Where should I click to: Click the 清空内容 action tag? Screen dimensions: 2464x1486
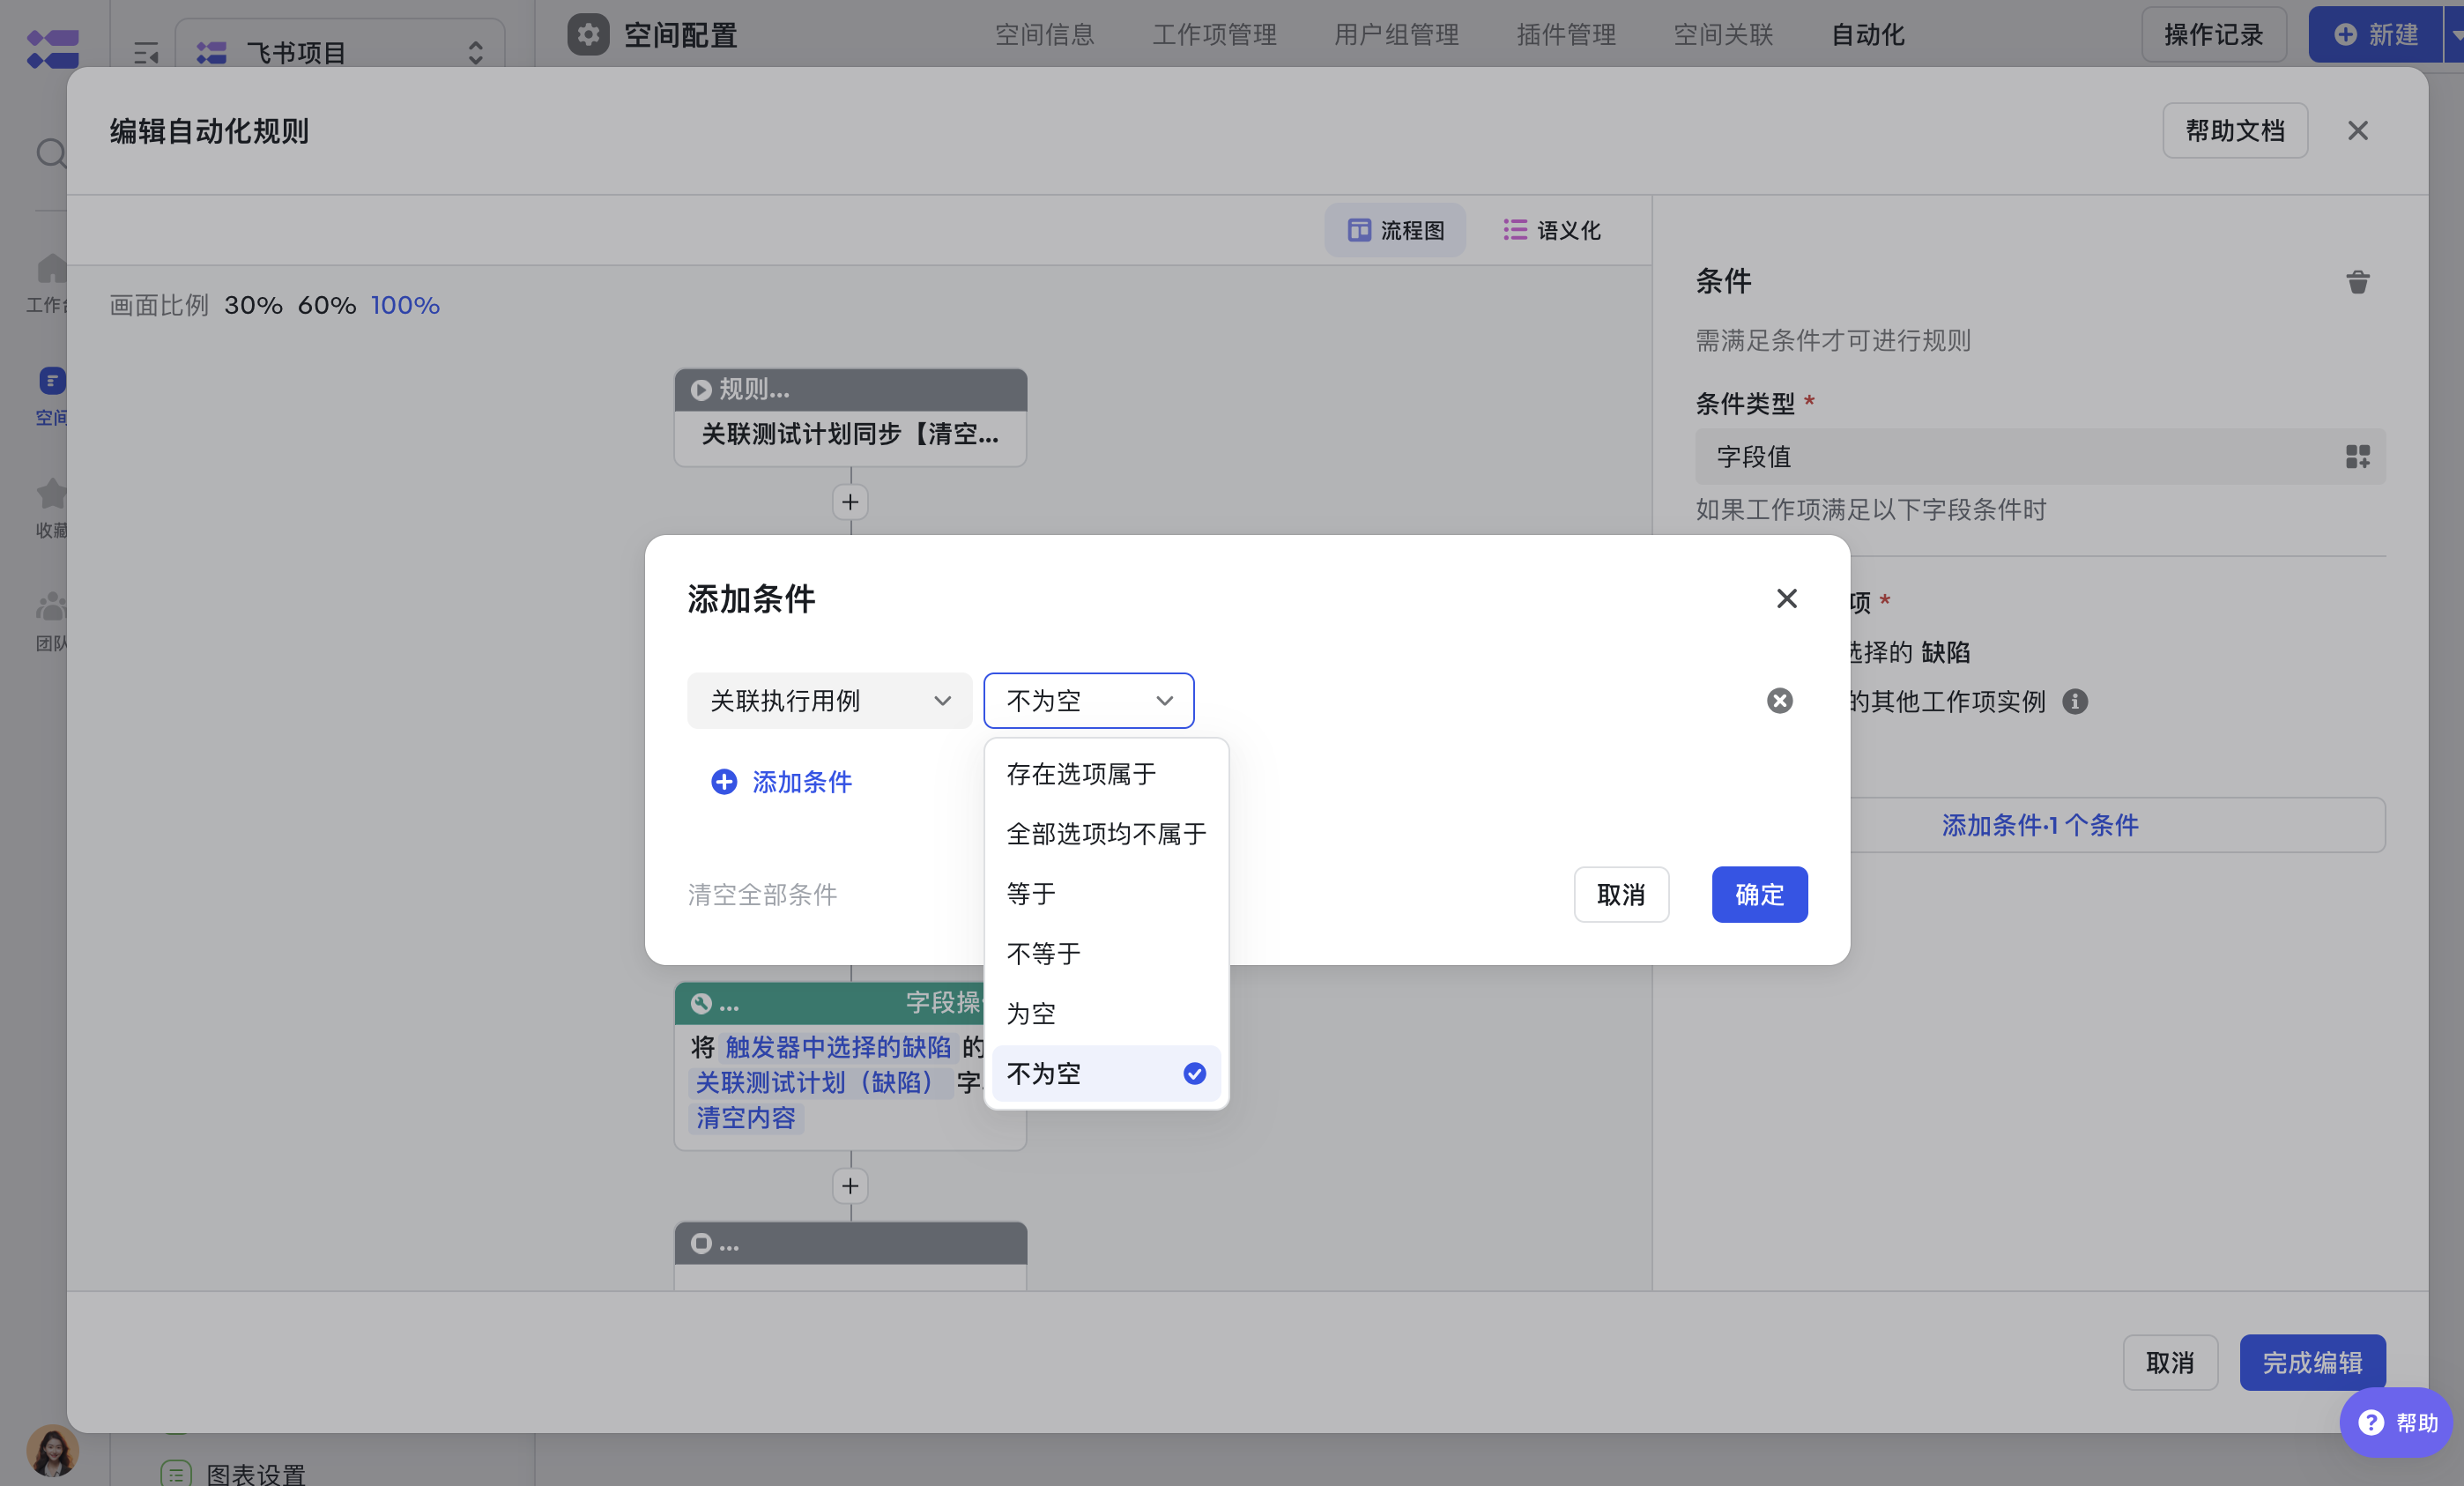click(x=746, y=1117)
